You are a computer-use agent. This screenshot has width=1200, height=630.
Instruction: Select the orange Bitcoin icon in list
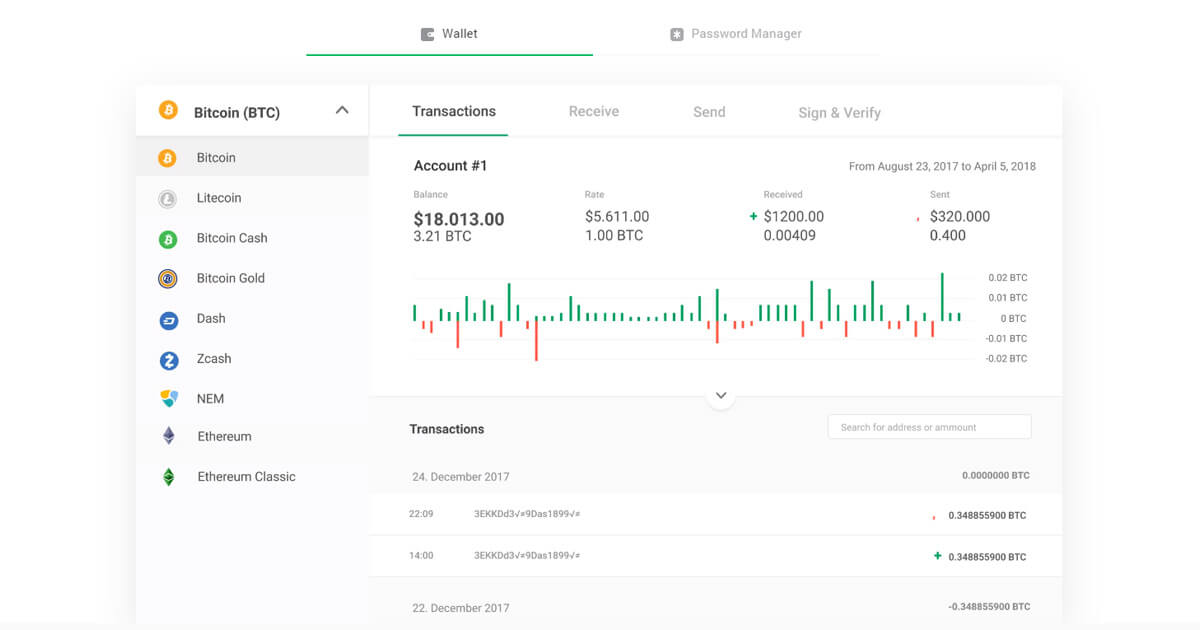pyautogui.click(x=168, y=158)
